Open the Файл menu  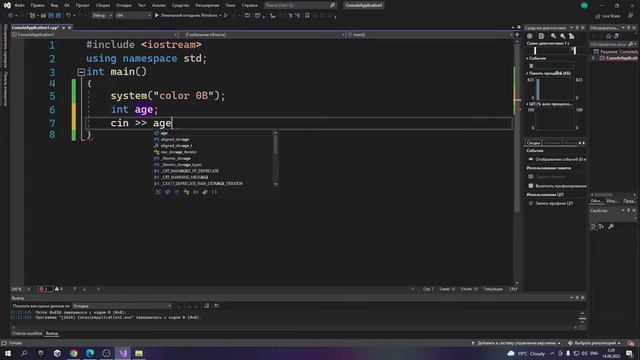(x=19, y=5)
